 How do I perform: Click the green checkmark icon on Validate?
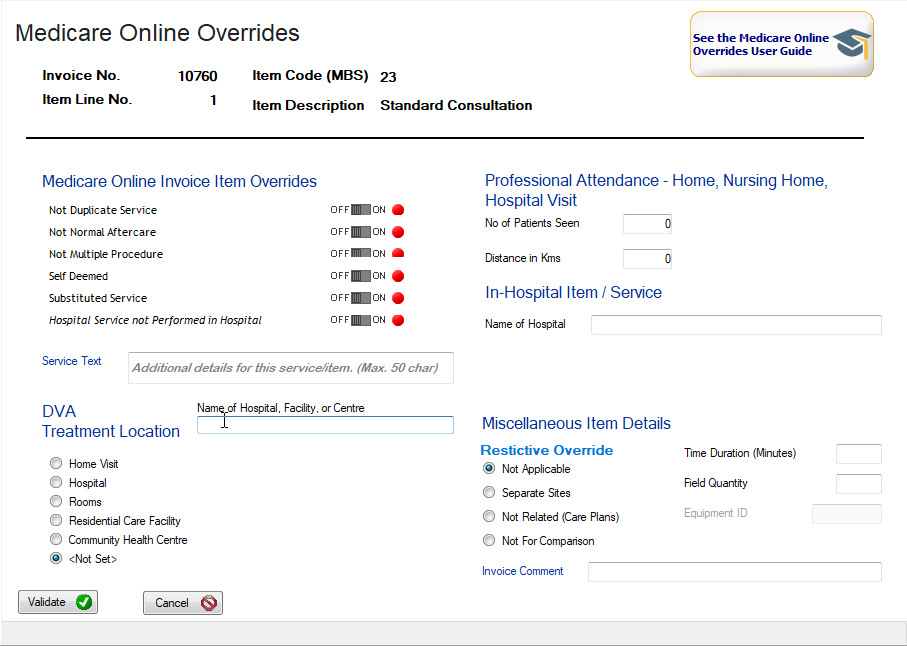(x=84, y=602)
